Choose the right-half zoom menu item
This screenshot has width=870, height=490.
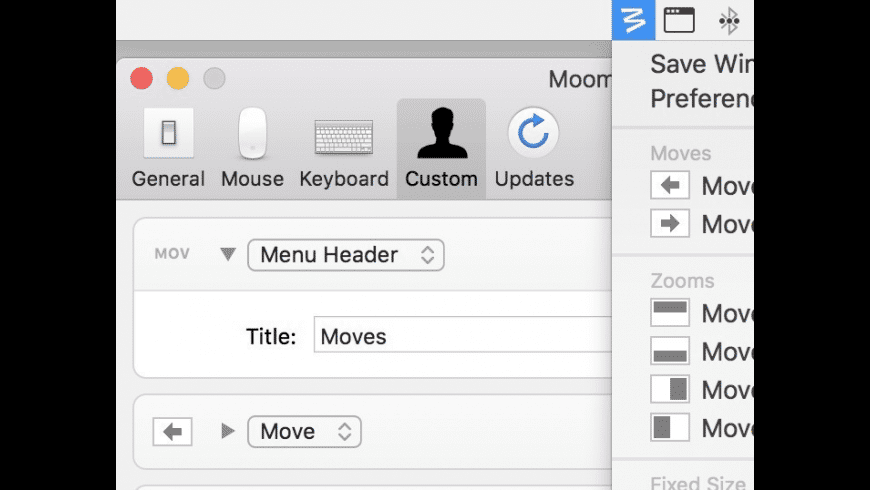[702, 389]
